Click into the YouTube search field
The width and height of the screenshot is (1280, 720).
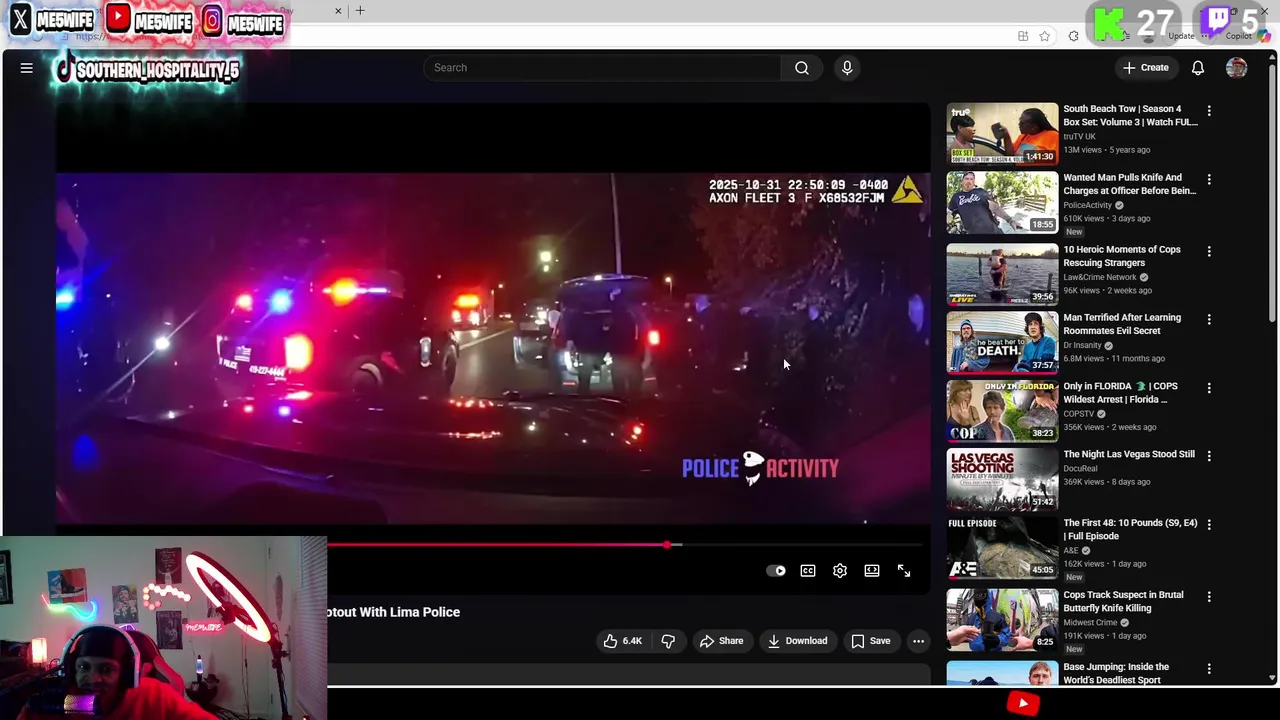pos(603,68)
